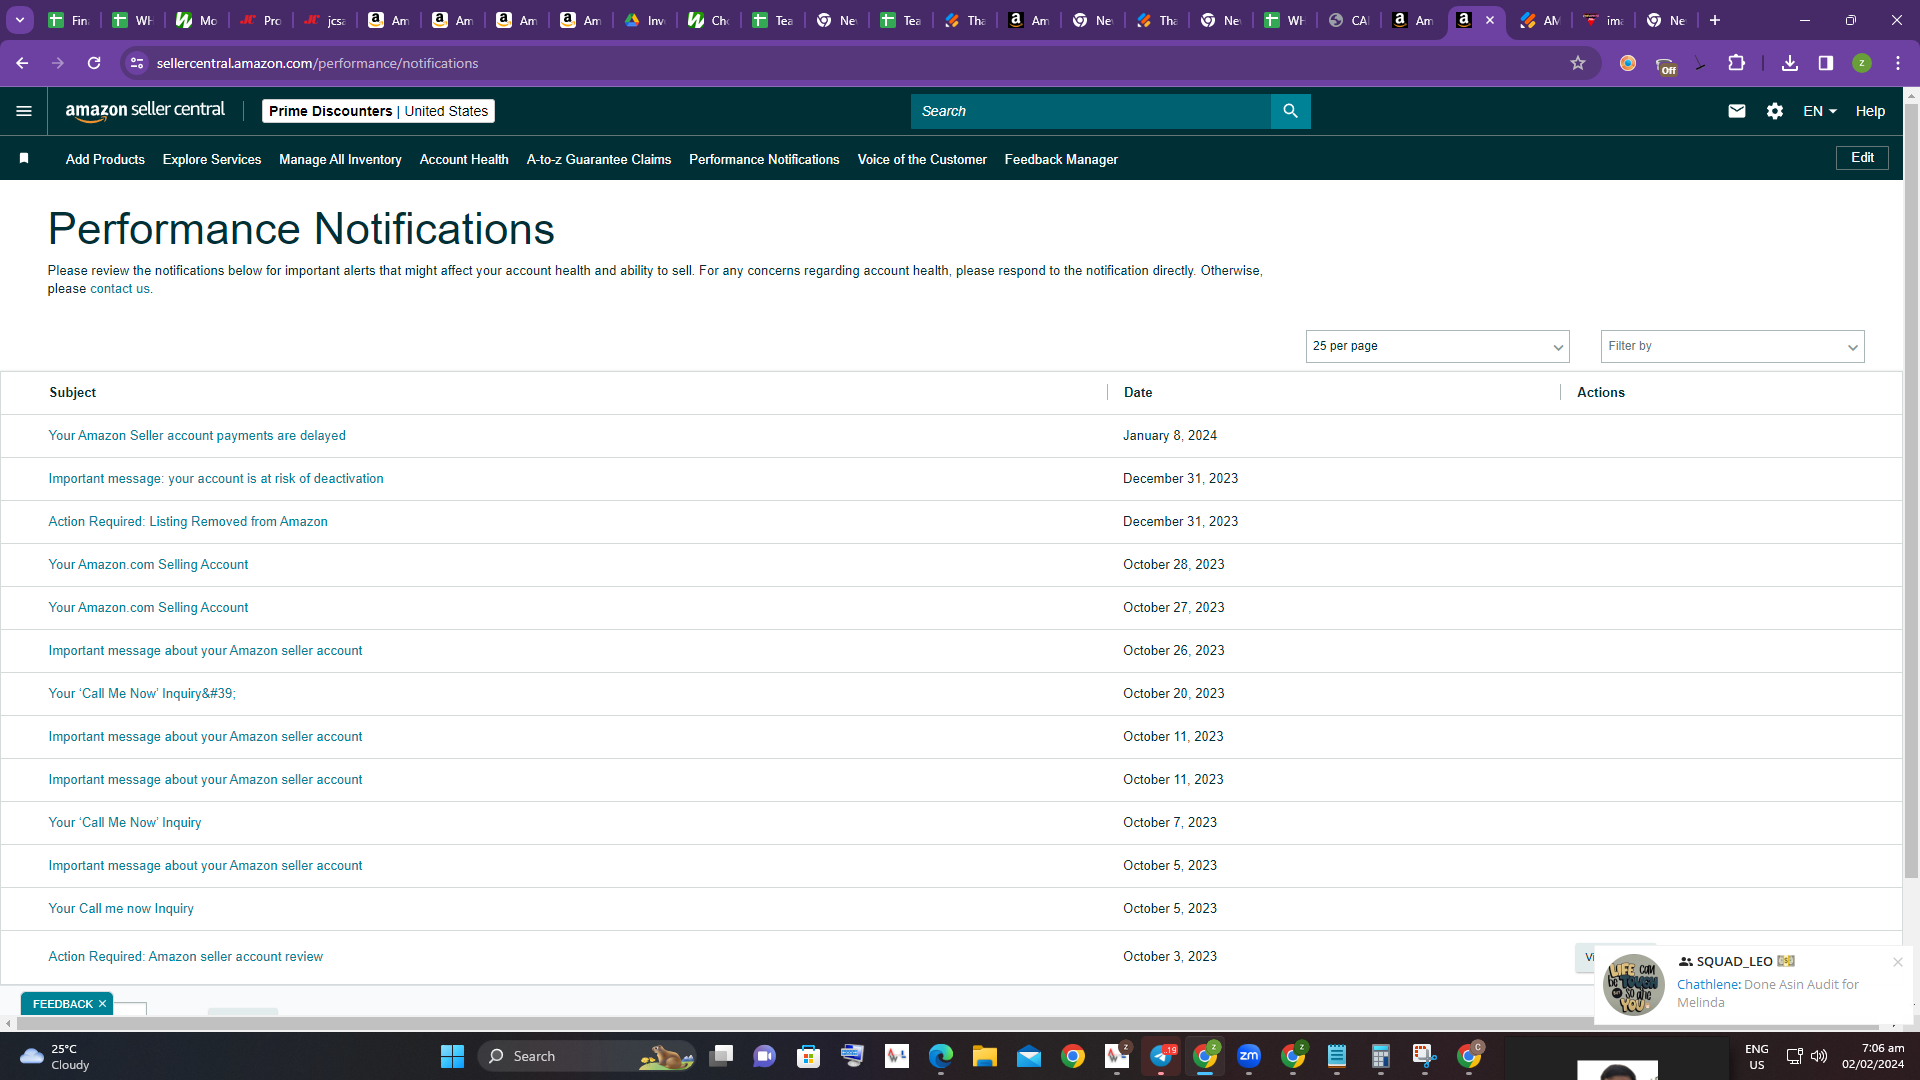1920x1080 pixels.
Task: Select Voice of the Customer
Action: pyautogui.click(x=922, y=159)
